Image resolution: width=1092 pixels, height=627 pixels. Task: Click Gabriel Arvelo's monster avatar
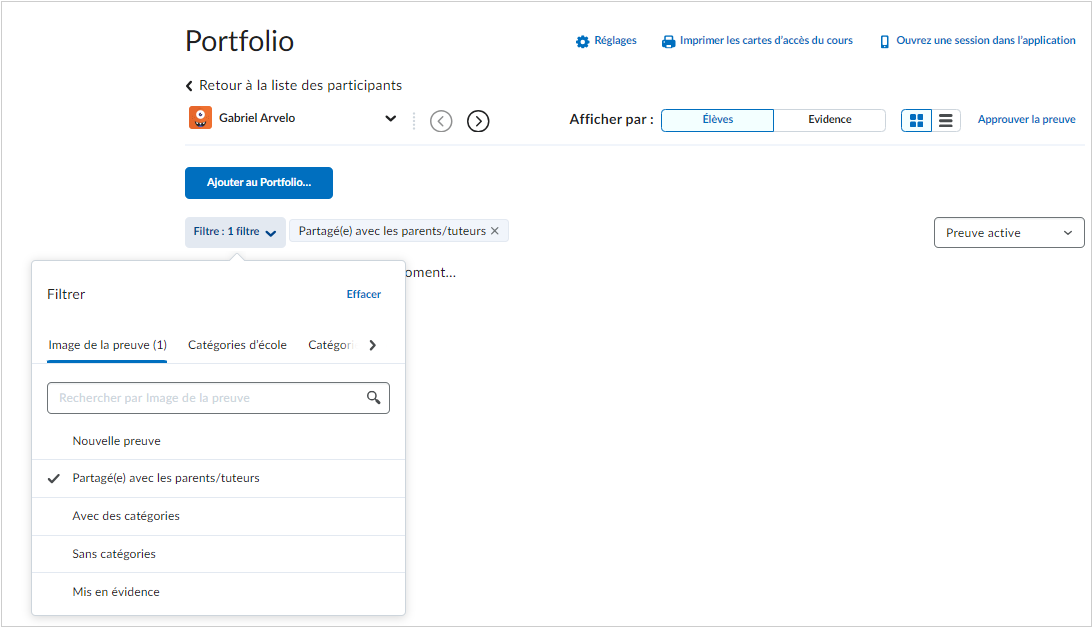201,118
